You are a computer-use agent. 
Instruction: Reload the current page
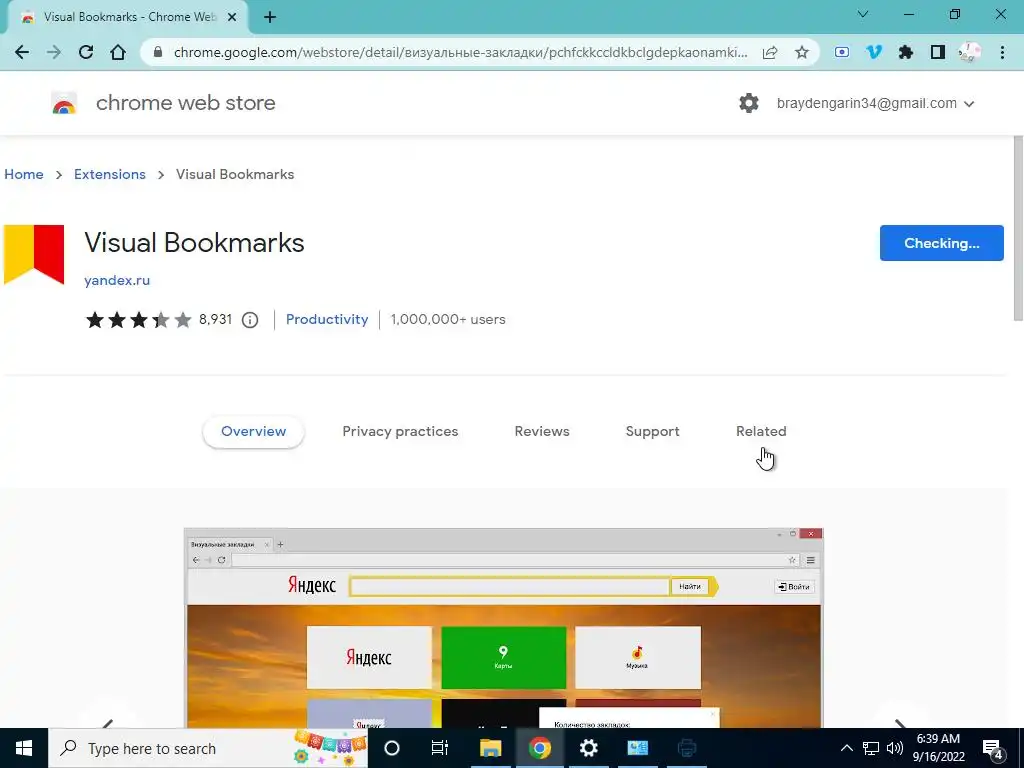pos(86,52)
